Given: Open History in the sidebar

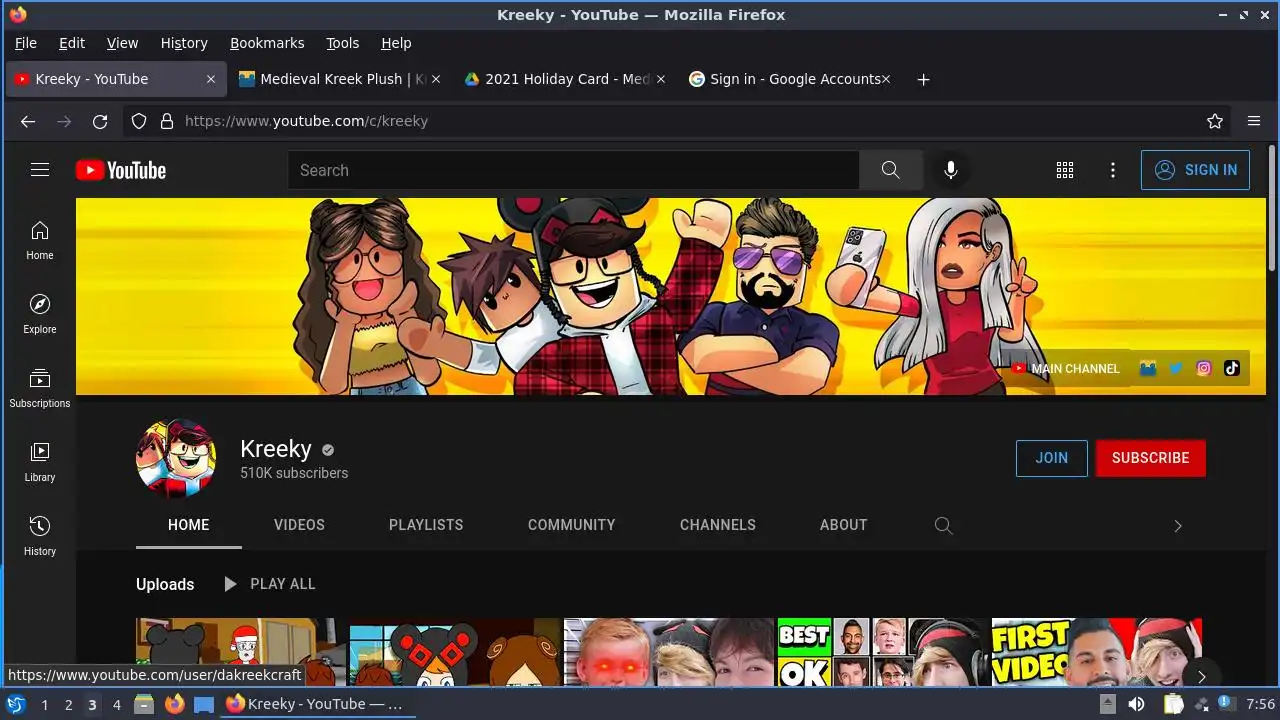Looking at the screenshot, I should click(40, 536).
